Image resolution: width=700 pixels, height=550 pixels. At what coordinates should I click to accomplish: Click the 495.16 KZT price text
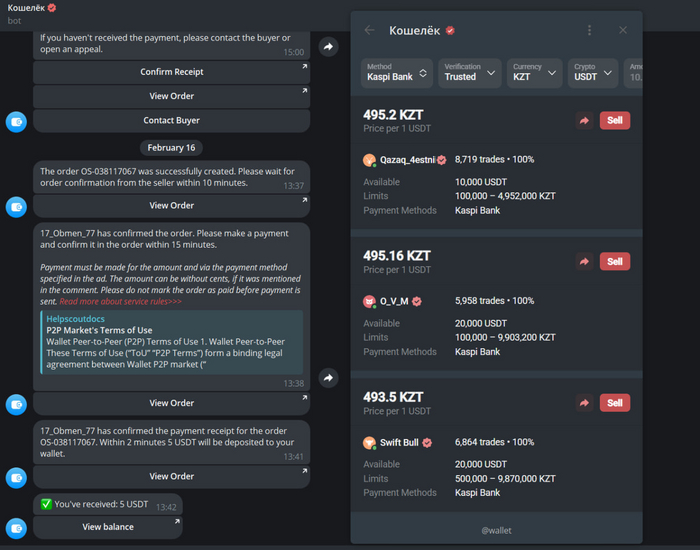coord(397,256)
